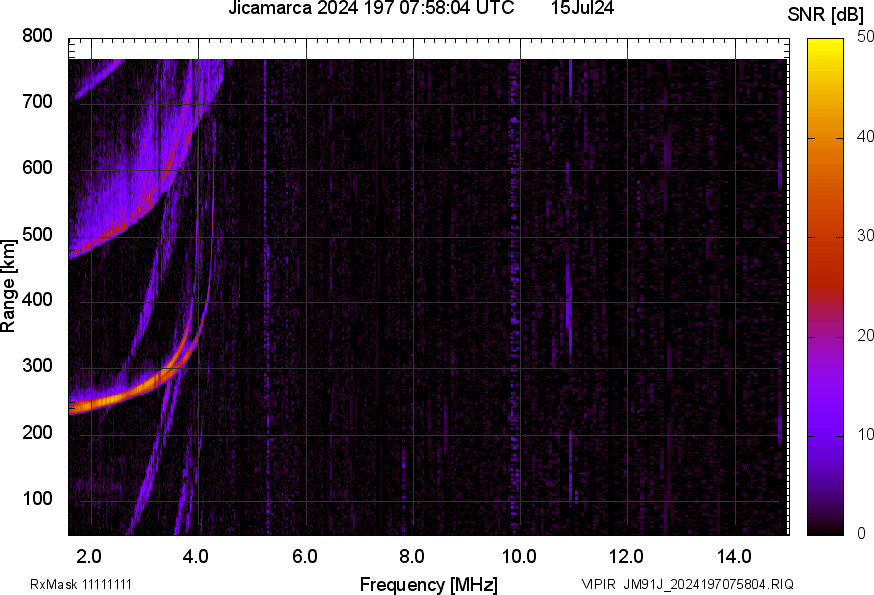Click range tick label '400'
The image size is (874, 595).
click(37, 299)
